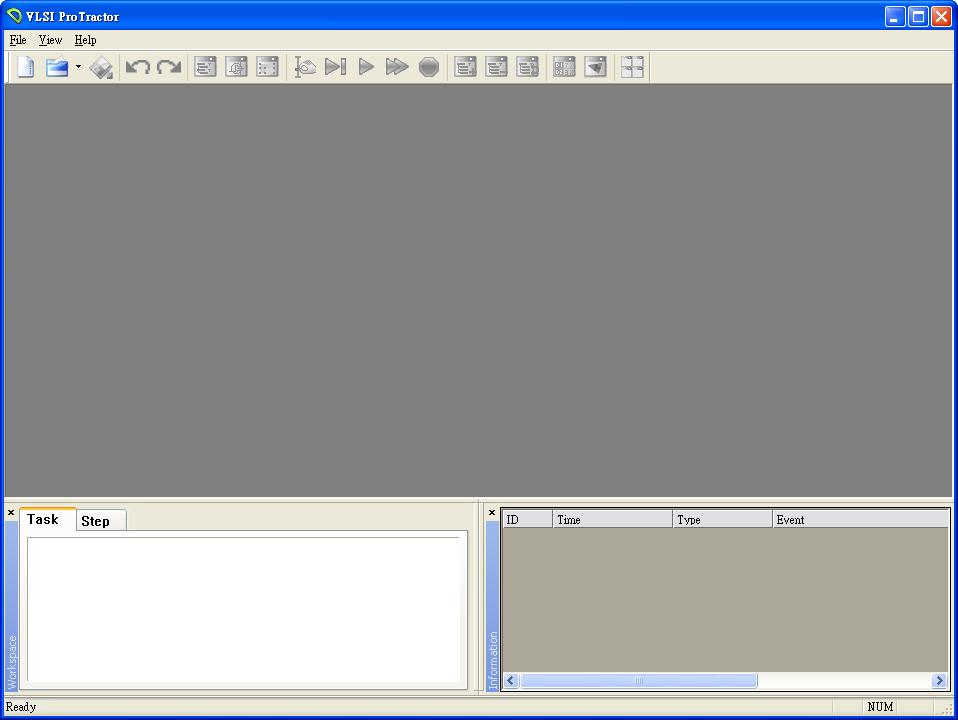Open the File menu
Image resolution: width=958 pixels, height=720 pixels.
tap(18, 40)
